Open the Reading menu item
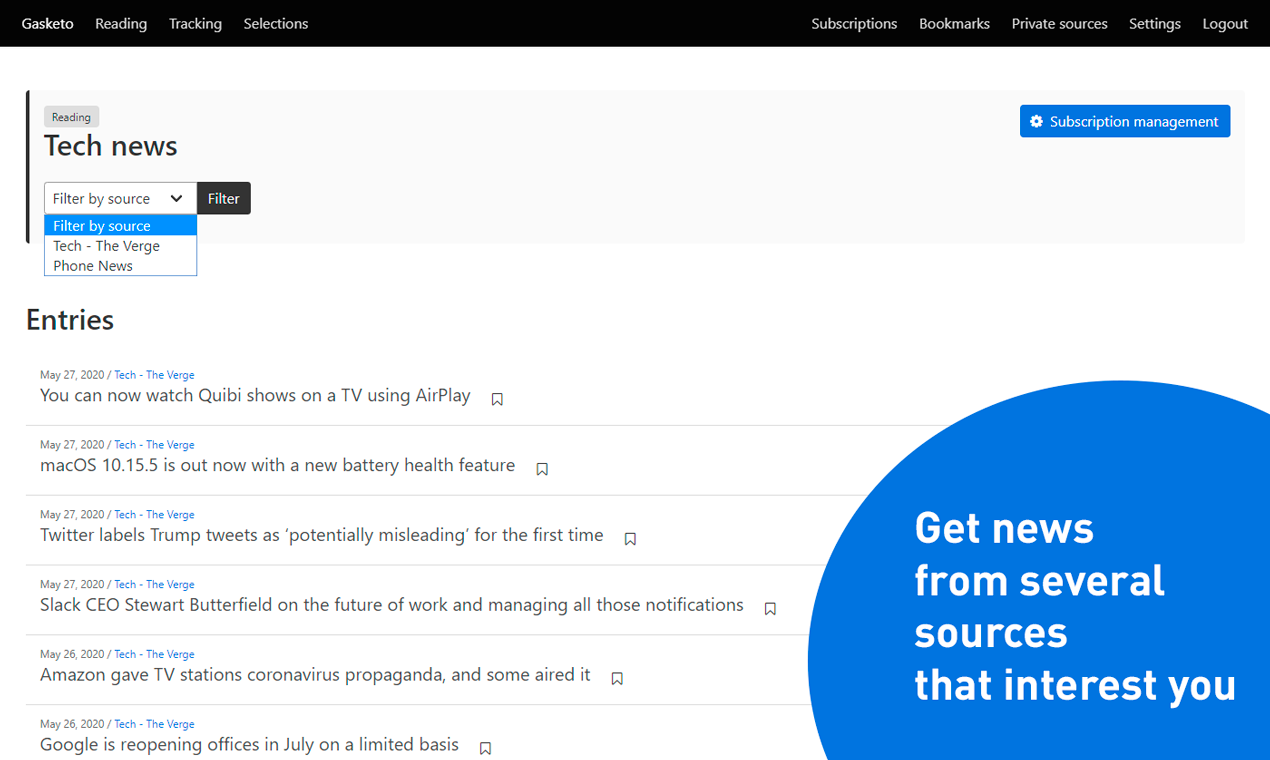 coord(121,23)
